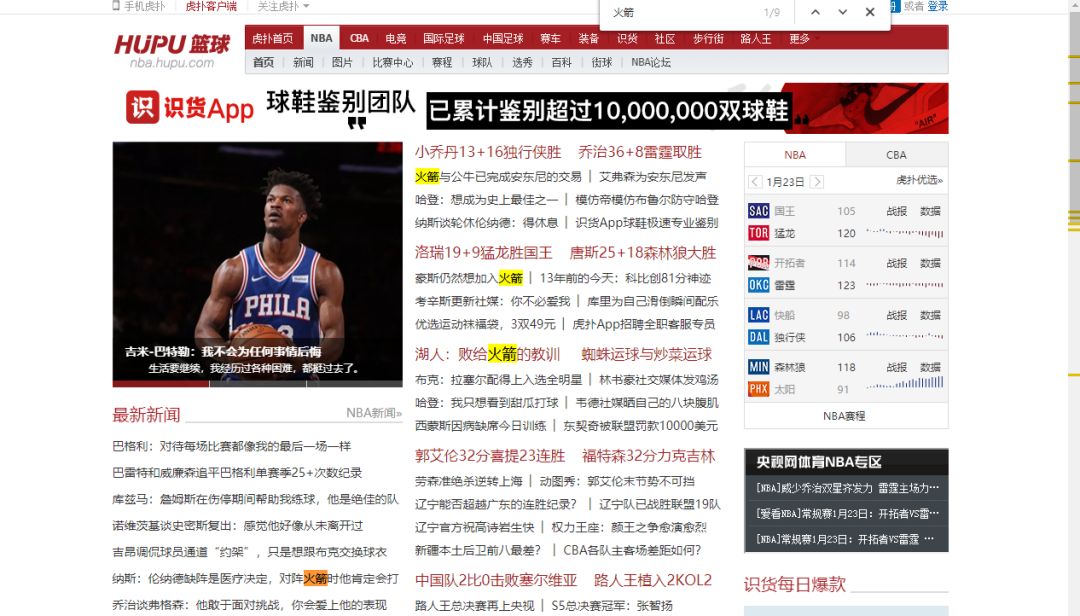Open NBA论坛 in sub-navigation
The width and height of the screenshot is (1080, 616).
coord(651,62)
